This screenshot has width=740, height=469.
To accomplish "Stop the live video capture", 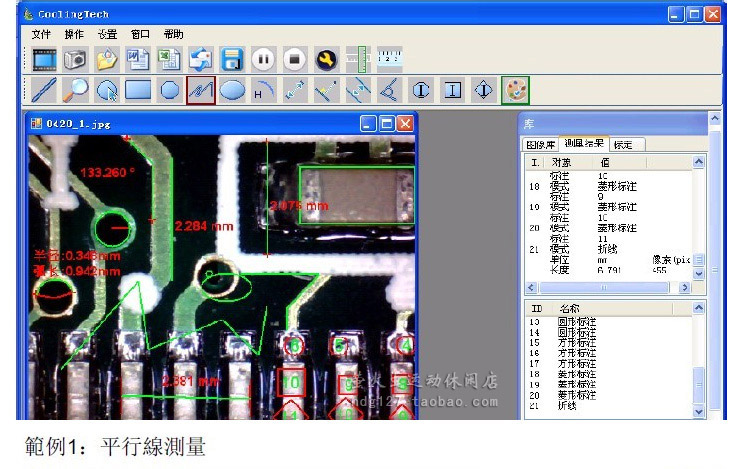I will tap(294, 59).
